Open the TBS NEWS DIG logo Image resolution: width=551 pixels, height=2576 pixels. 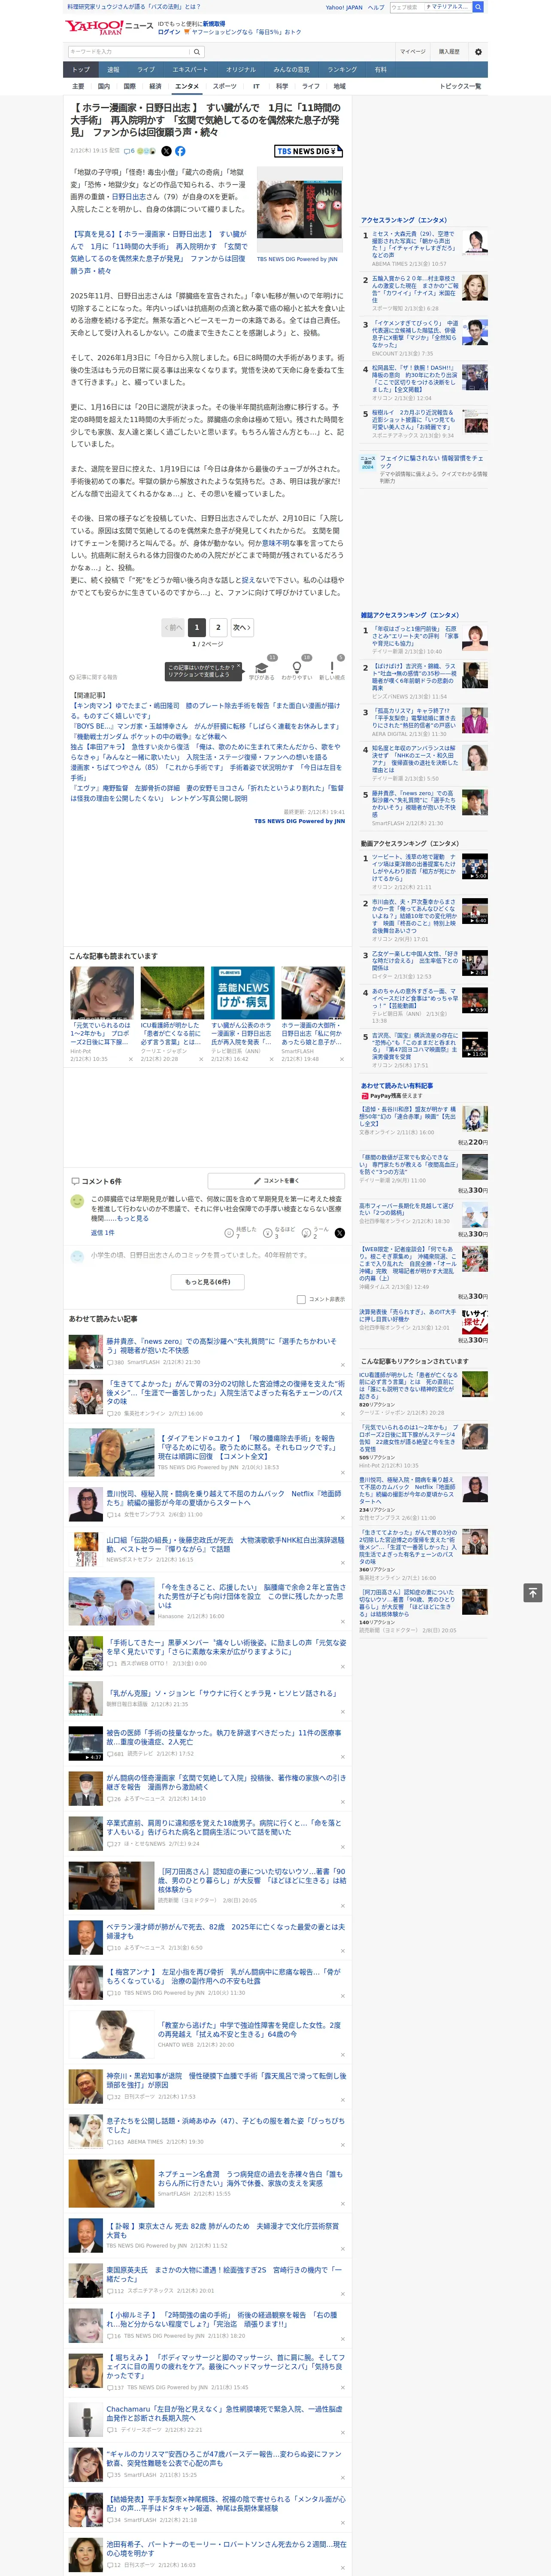point(308,151)
